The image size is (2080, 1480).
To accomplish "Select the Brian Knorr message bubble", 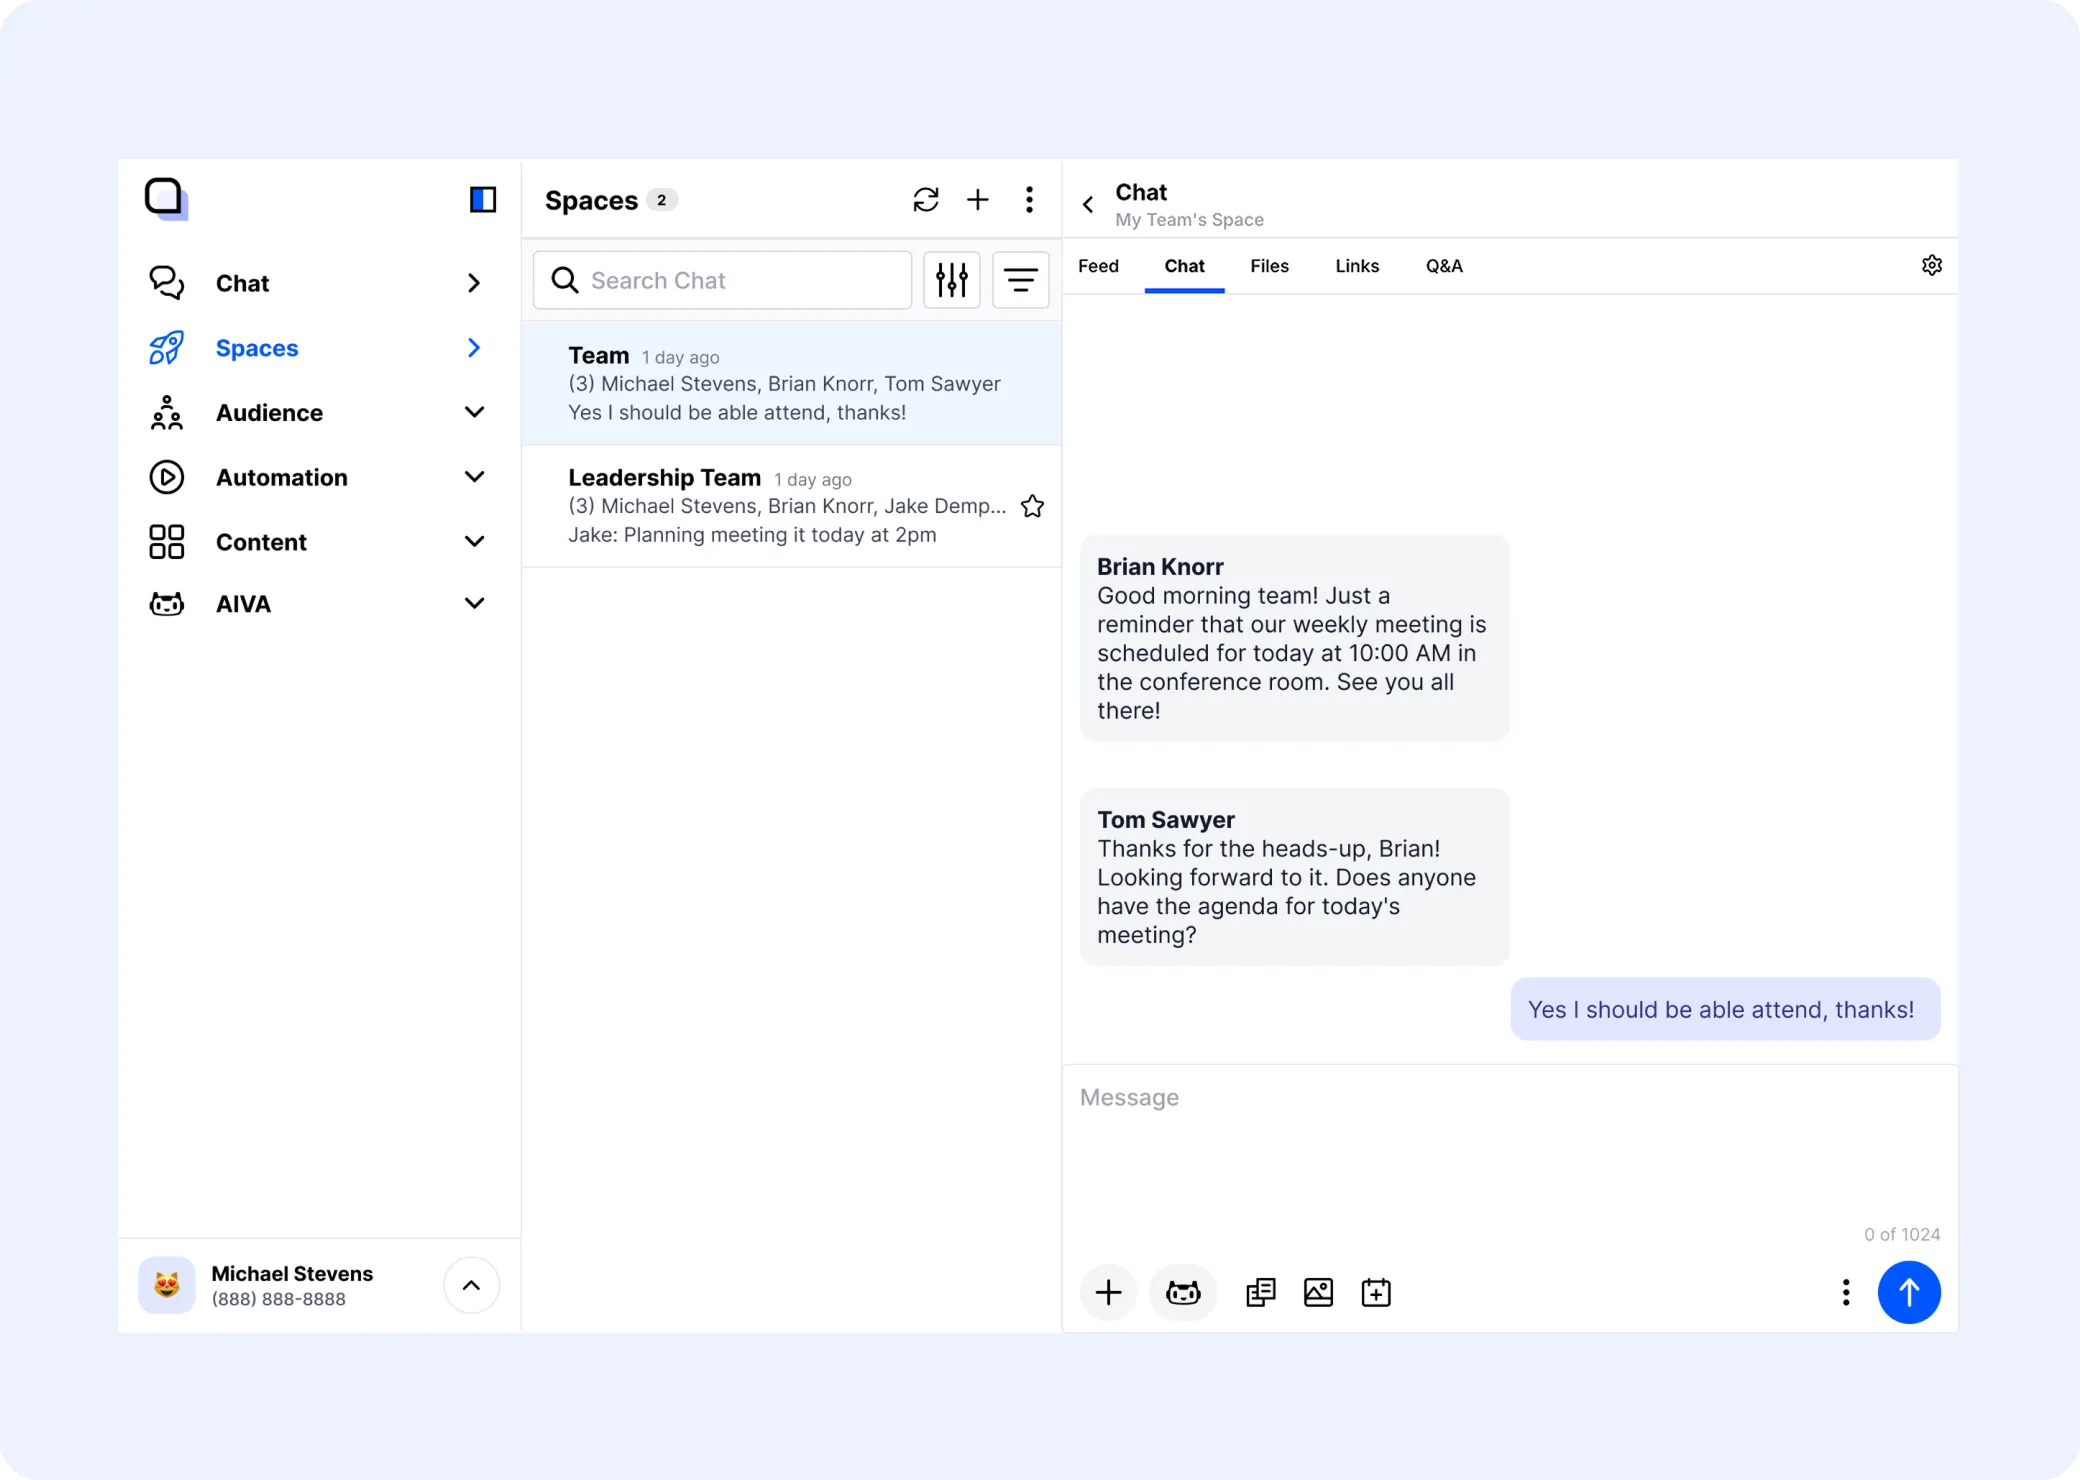I will [1295, 638].
